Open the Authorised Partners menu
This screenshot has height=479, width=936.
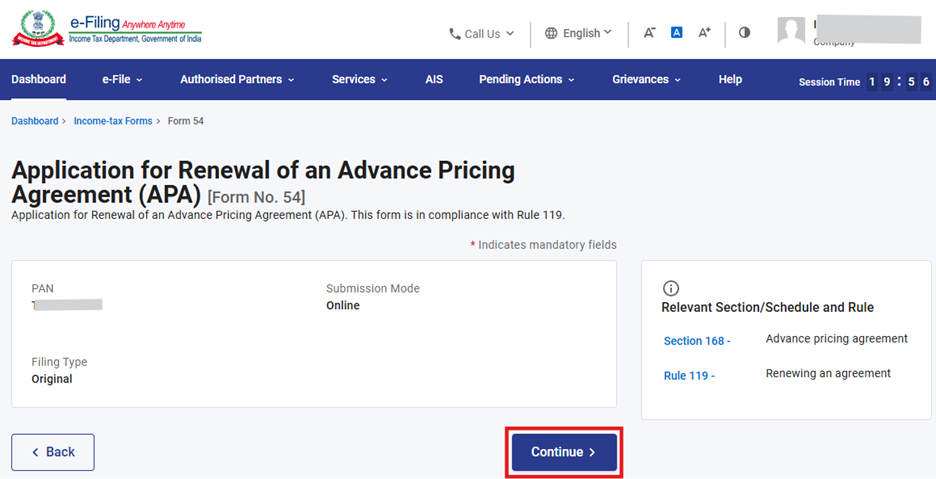pyautogui.click(x=237, y=80)
